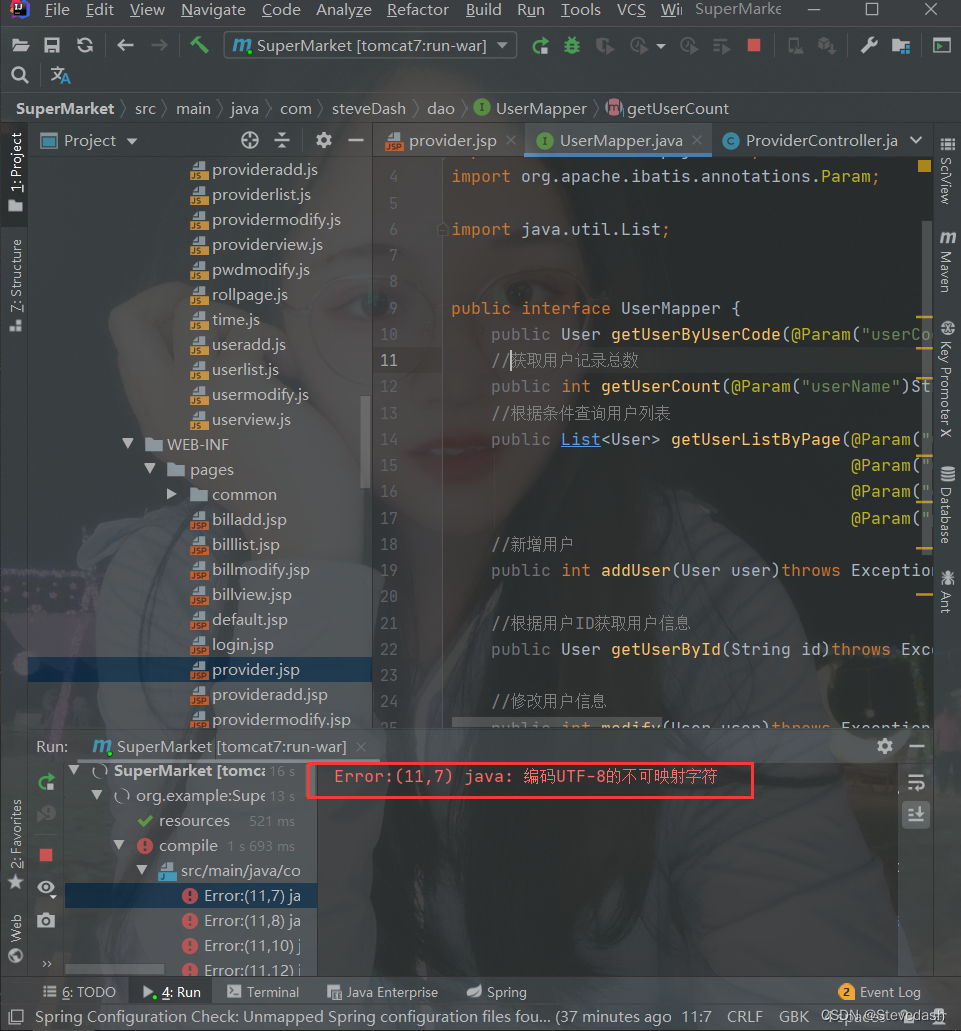Open the run configuration dropdown
Image resolution: width=961 pixels, height=1031 pixels.
(x=503, y=45)
